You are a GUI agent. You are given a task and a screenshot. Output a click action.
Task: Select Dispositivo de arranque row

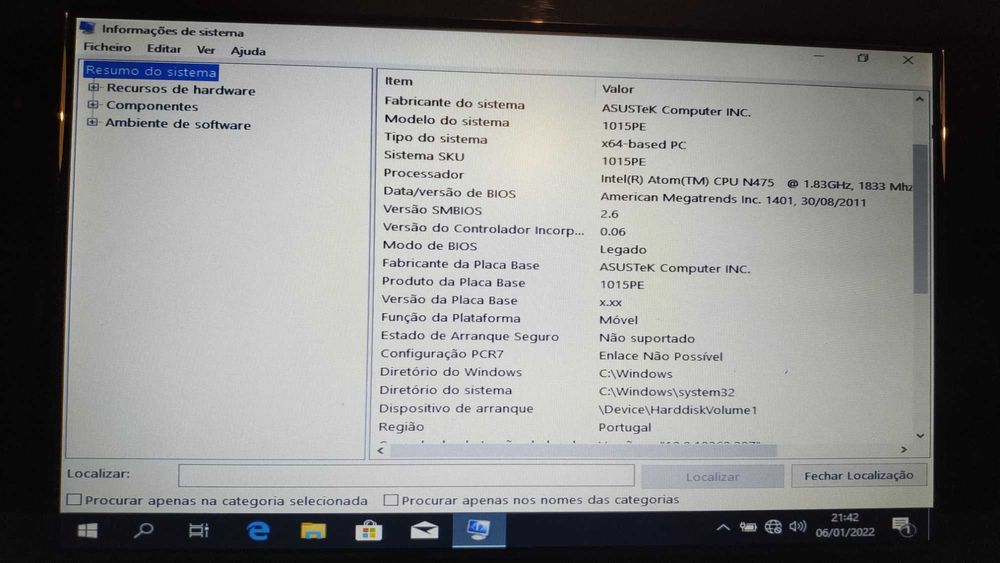[646, 409]
